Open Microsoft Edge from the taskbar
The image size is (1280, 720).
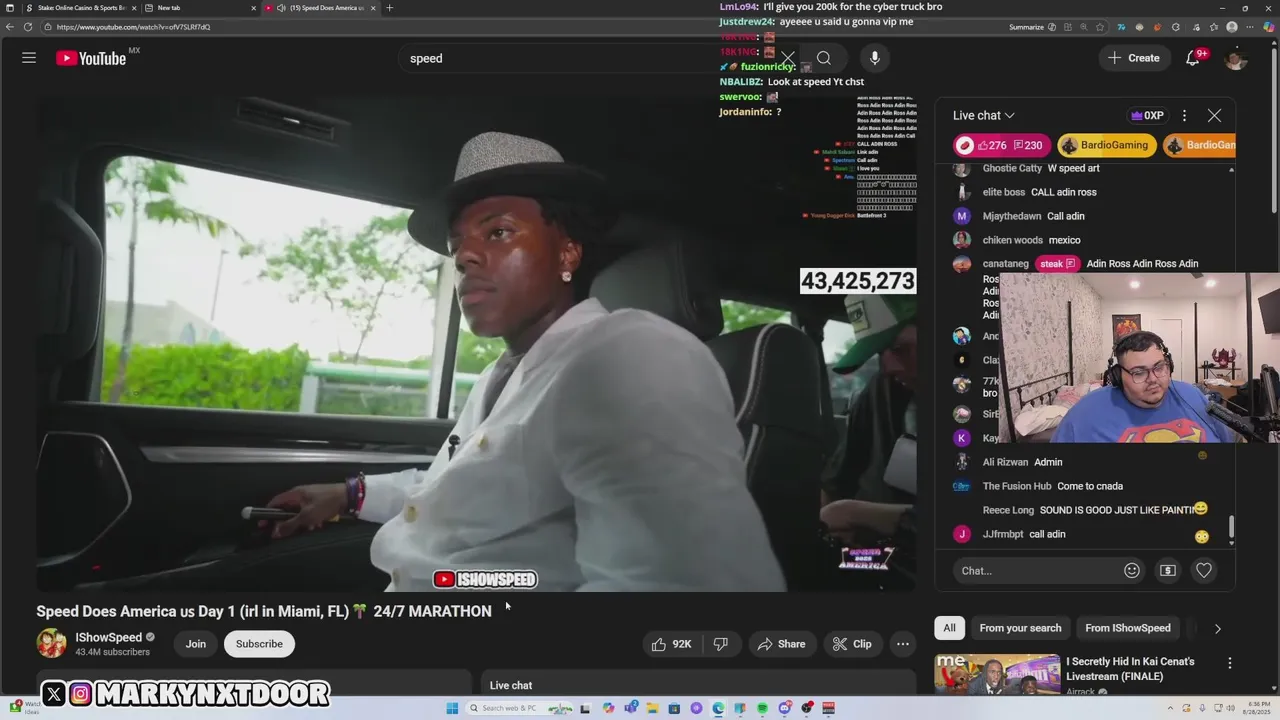[x=718, y=708]
